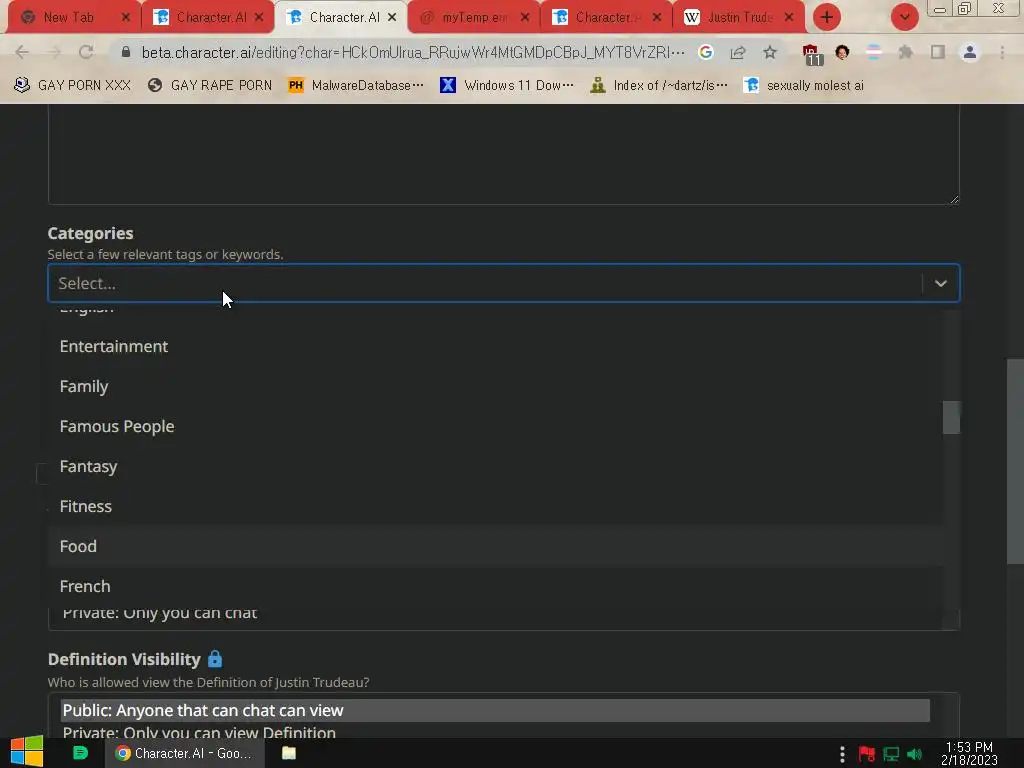Choose the Food category
Screen dimensions: 1024x768
pos(495,546)
